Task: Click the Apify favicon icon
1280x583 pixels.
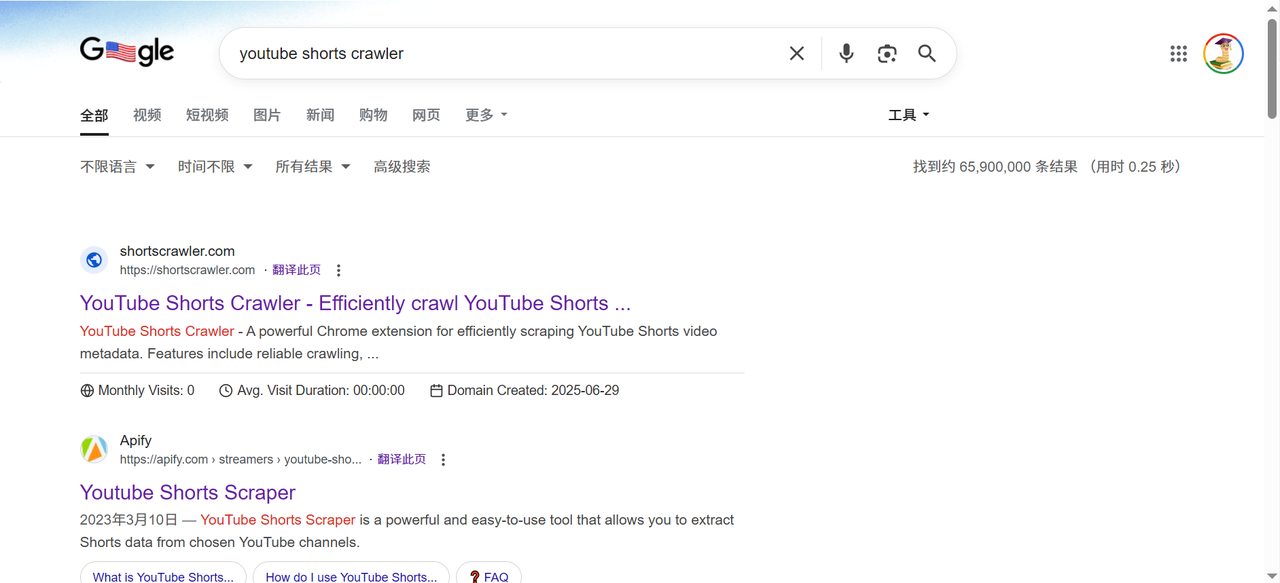Action: coord(94,449)
